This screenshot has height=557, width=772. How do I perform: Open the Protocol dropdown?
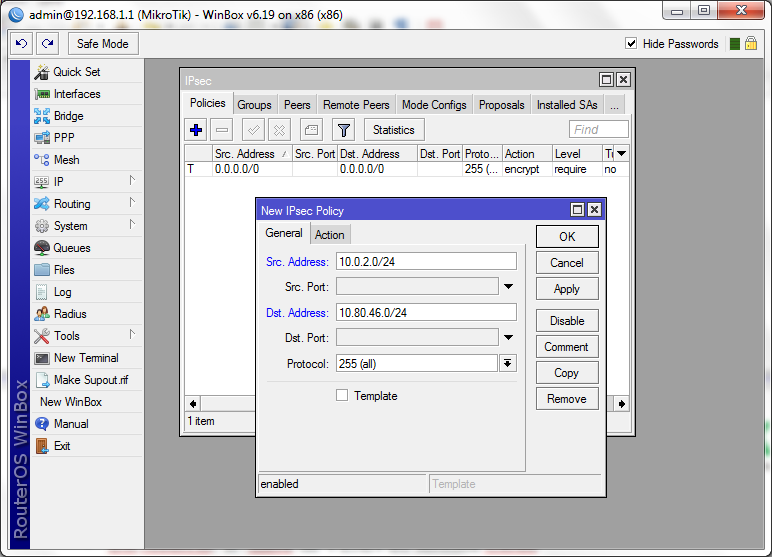[508, 363]
